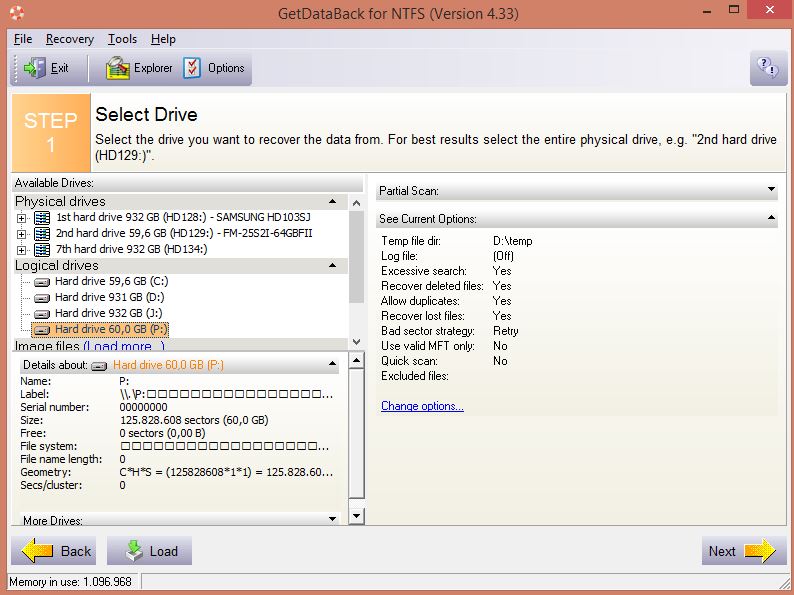Open the Tools menu
The width and height of the screenshot is (794, 595).
pyautogui.click(x=122, y=39)
